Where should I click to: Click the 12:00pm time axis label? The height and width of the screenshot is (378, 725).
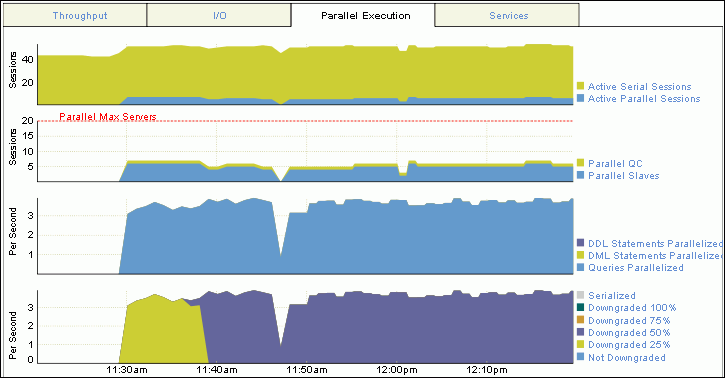pyautogui.click(x=397, y=370)
